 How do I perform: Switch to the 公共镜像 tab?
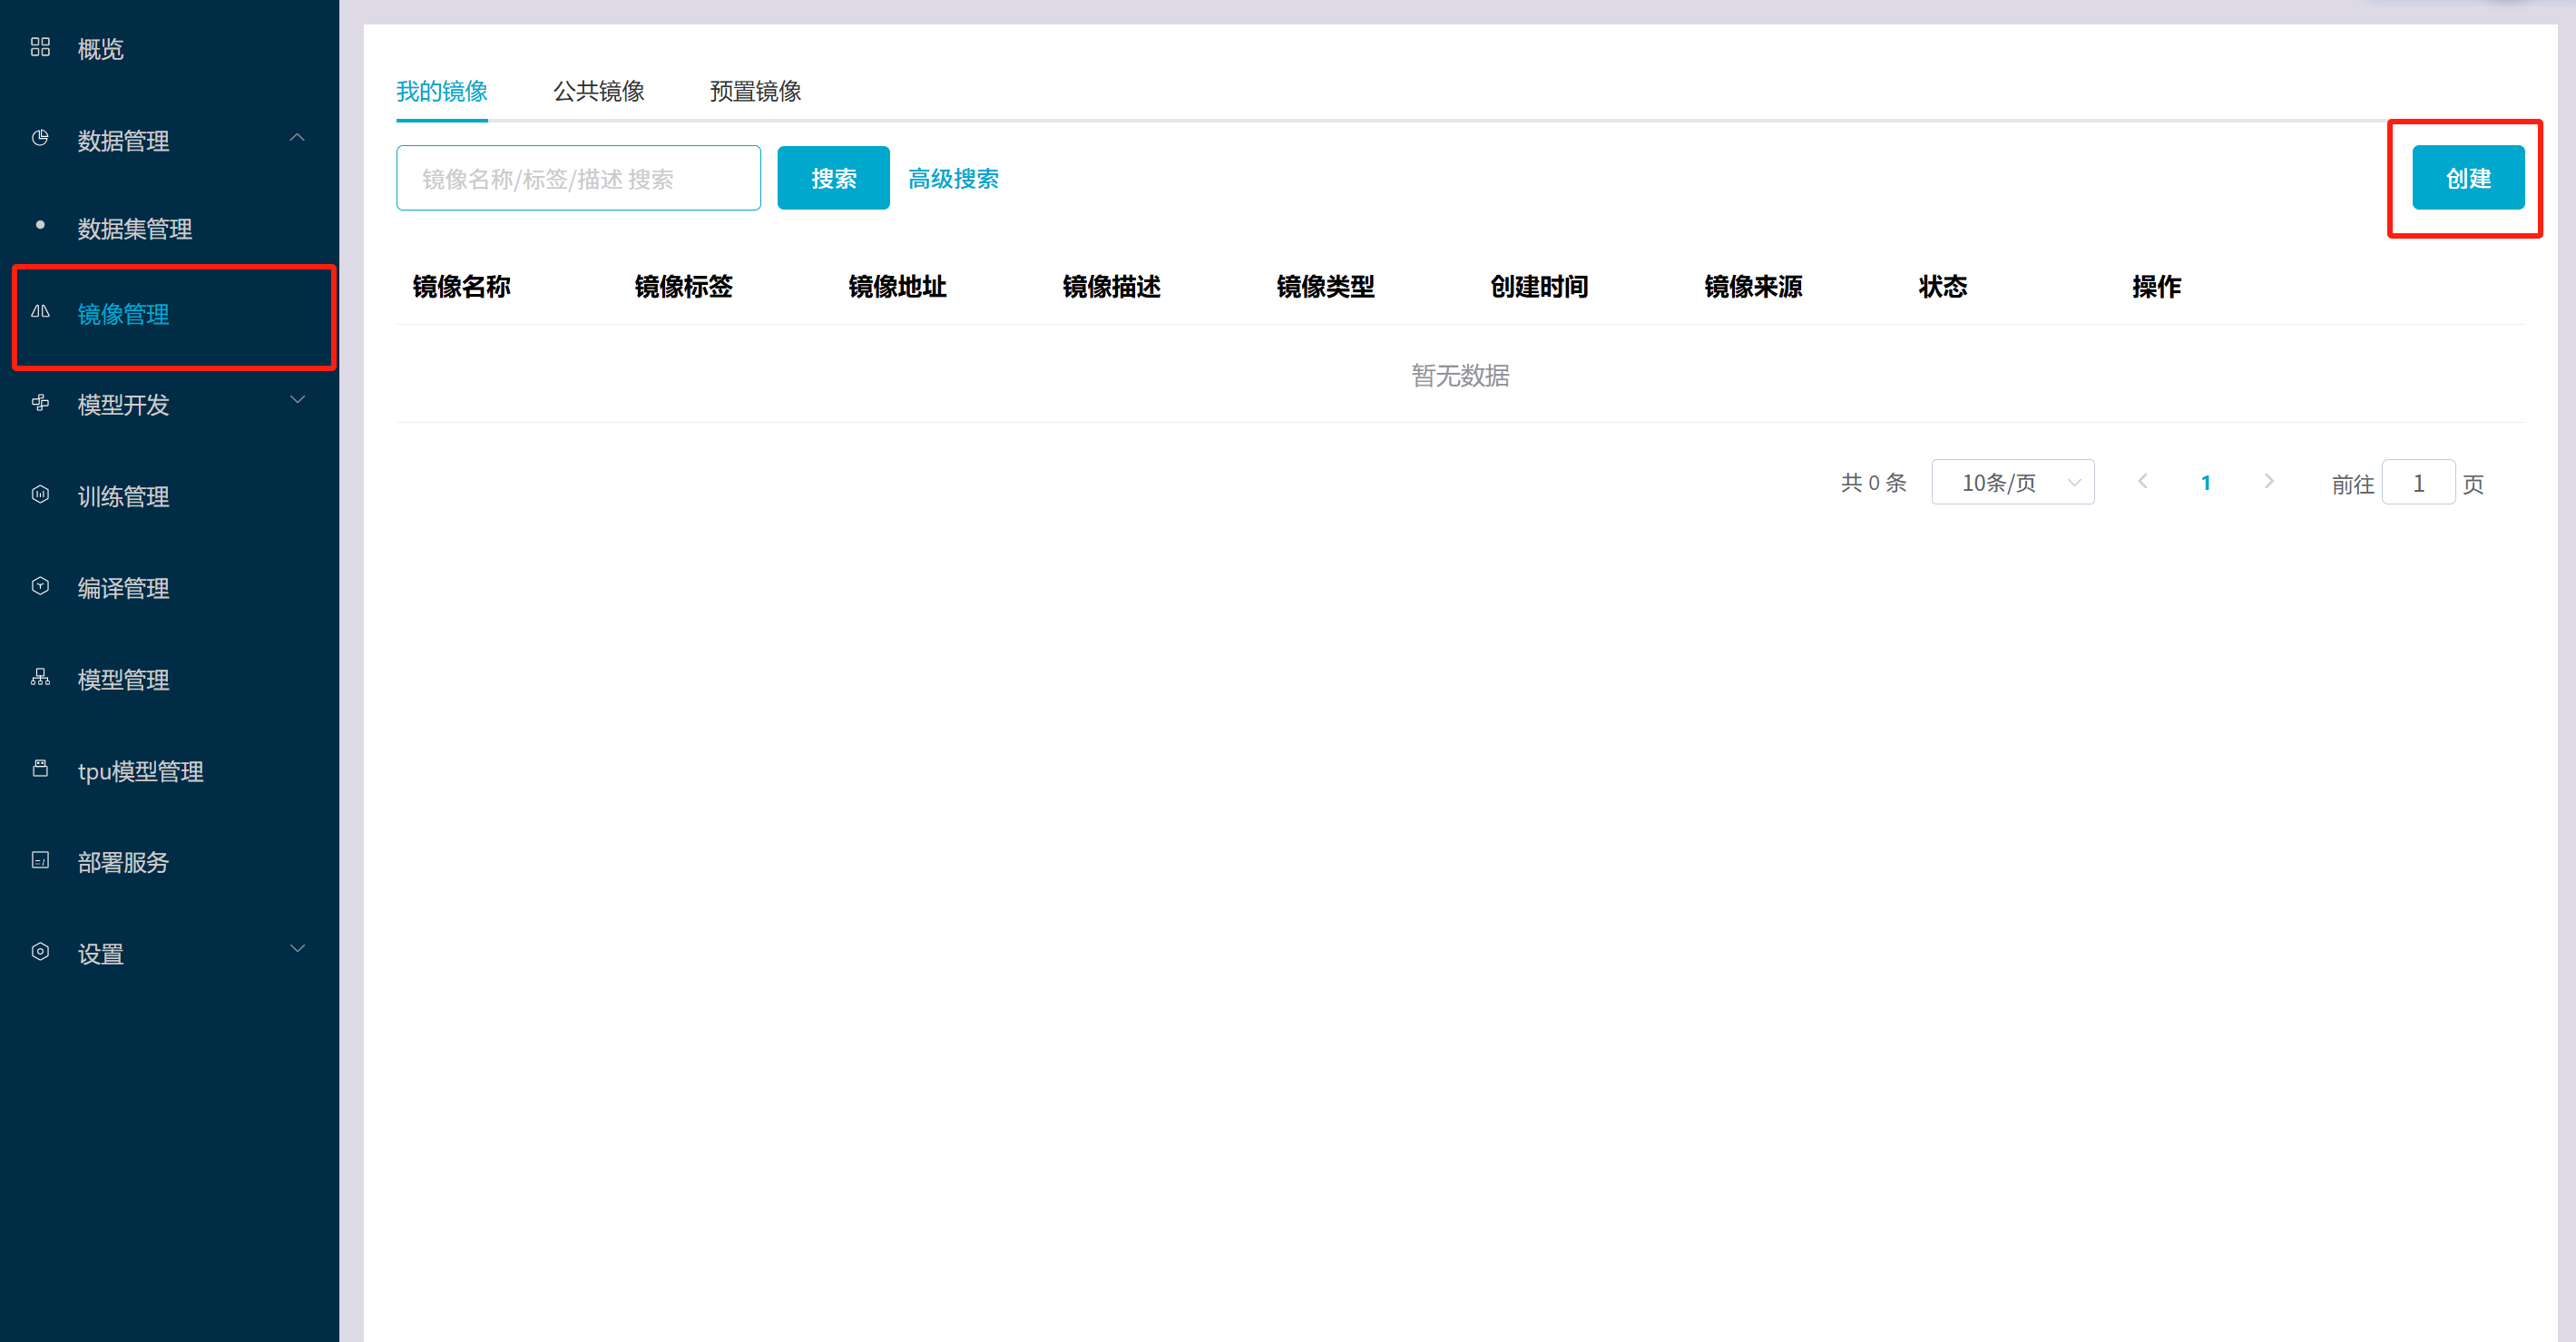pyautogui.click(x=598, y=91)
